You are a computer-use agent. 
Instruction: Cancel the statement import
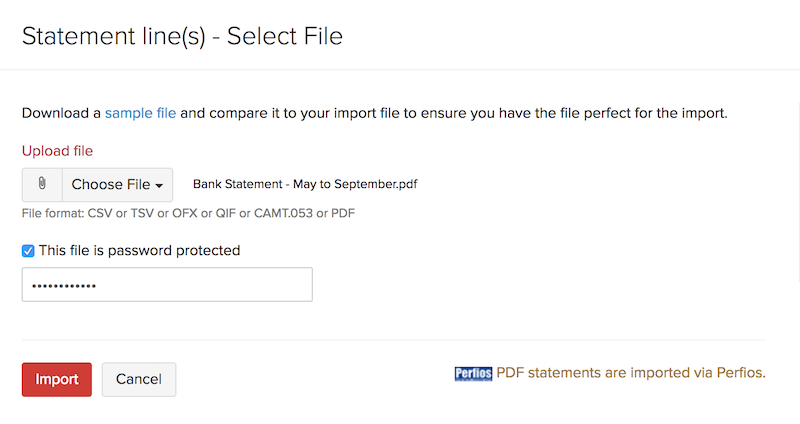coord(139,380)
